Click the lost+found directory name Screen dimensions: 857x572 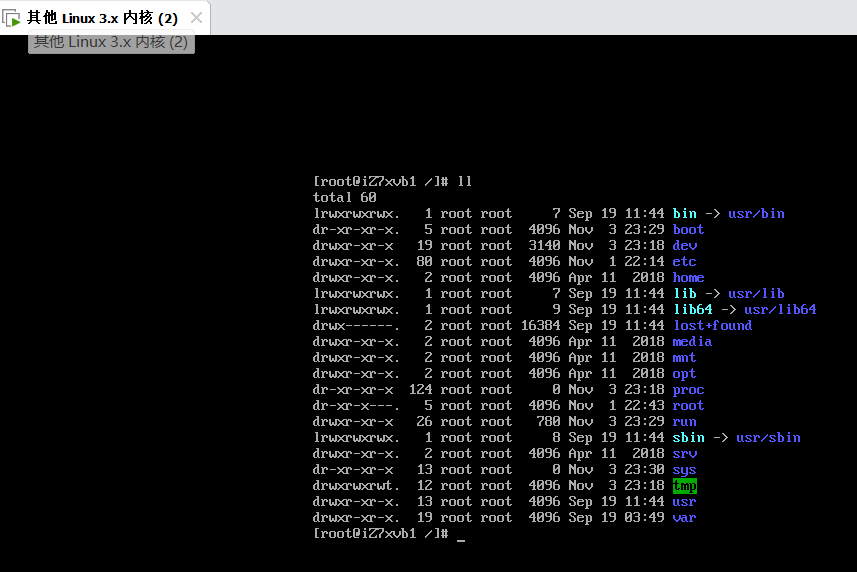click(x=712, y=325)
